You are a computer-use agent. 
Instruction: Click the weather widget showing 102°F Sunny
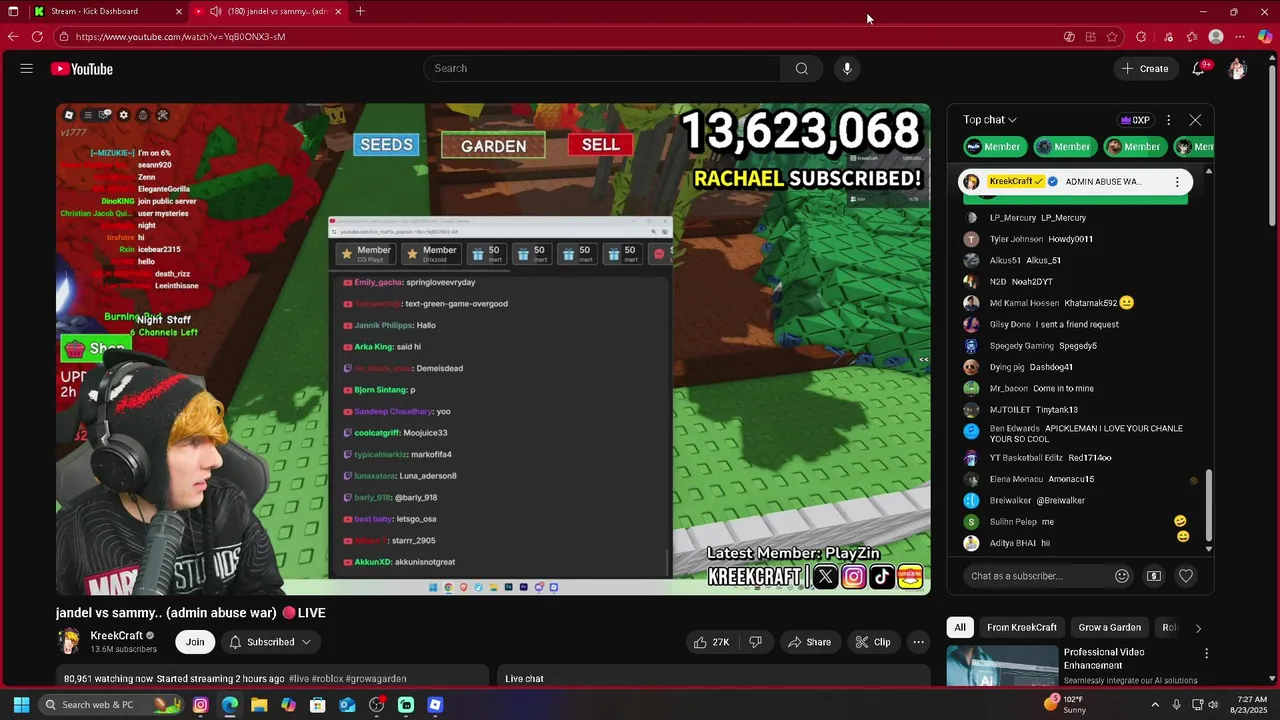click(1066, 705)
